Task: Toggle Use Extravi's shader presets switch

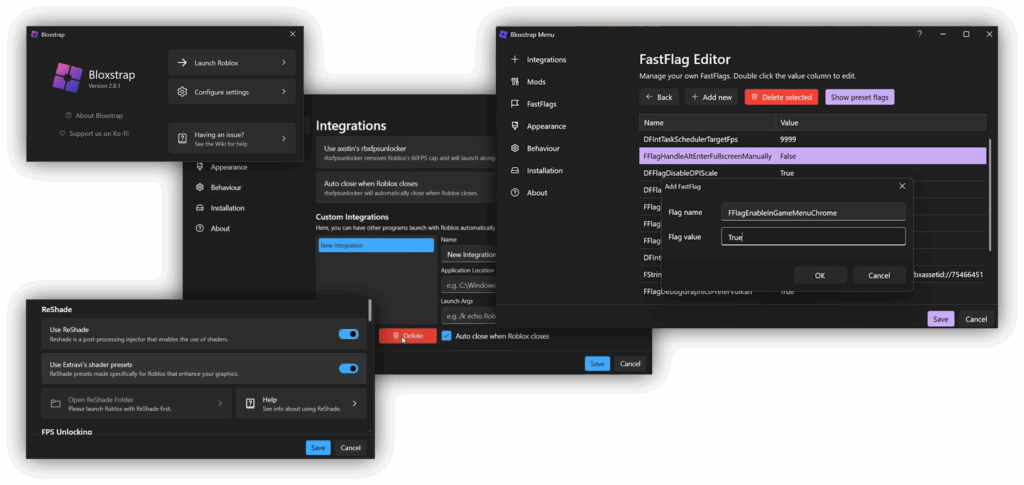Action: point(349,368)
